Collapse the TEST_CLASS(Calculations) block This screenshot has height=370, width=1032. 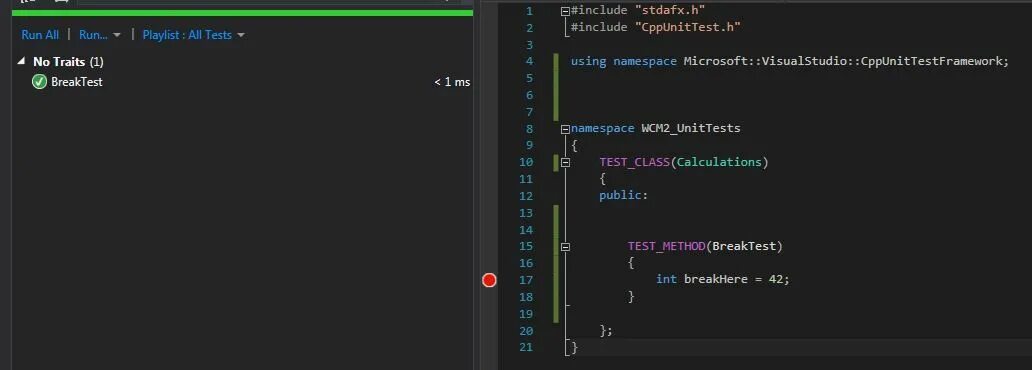tap(565, 163)
